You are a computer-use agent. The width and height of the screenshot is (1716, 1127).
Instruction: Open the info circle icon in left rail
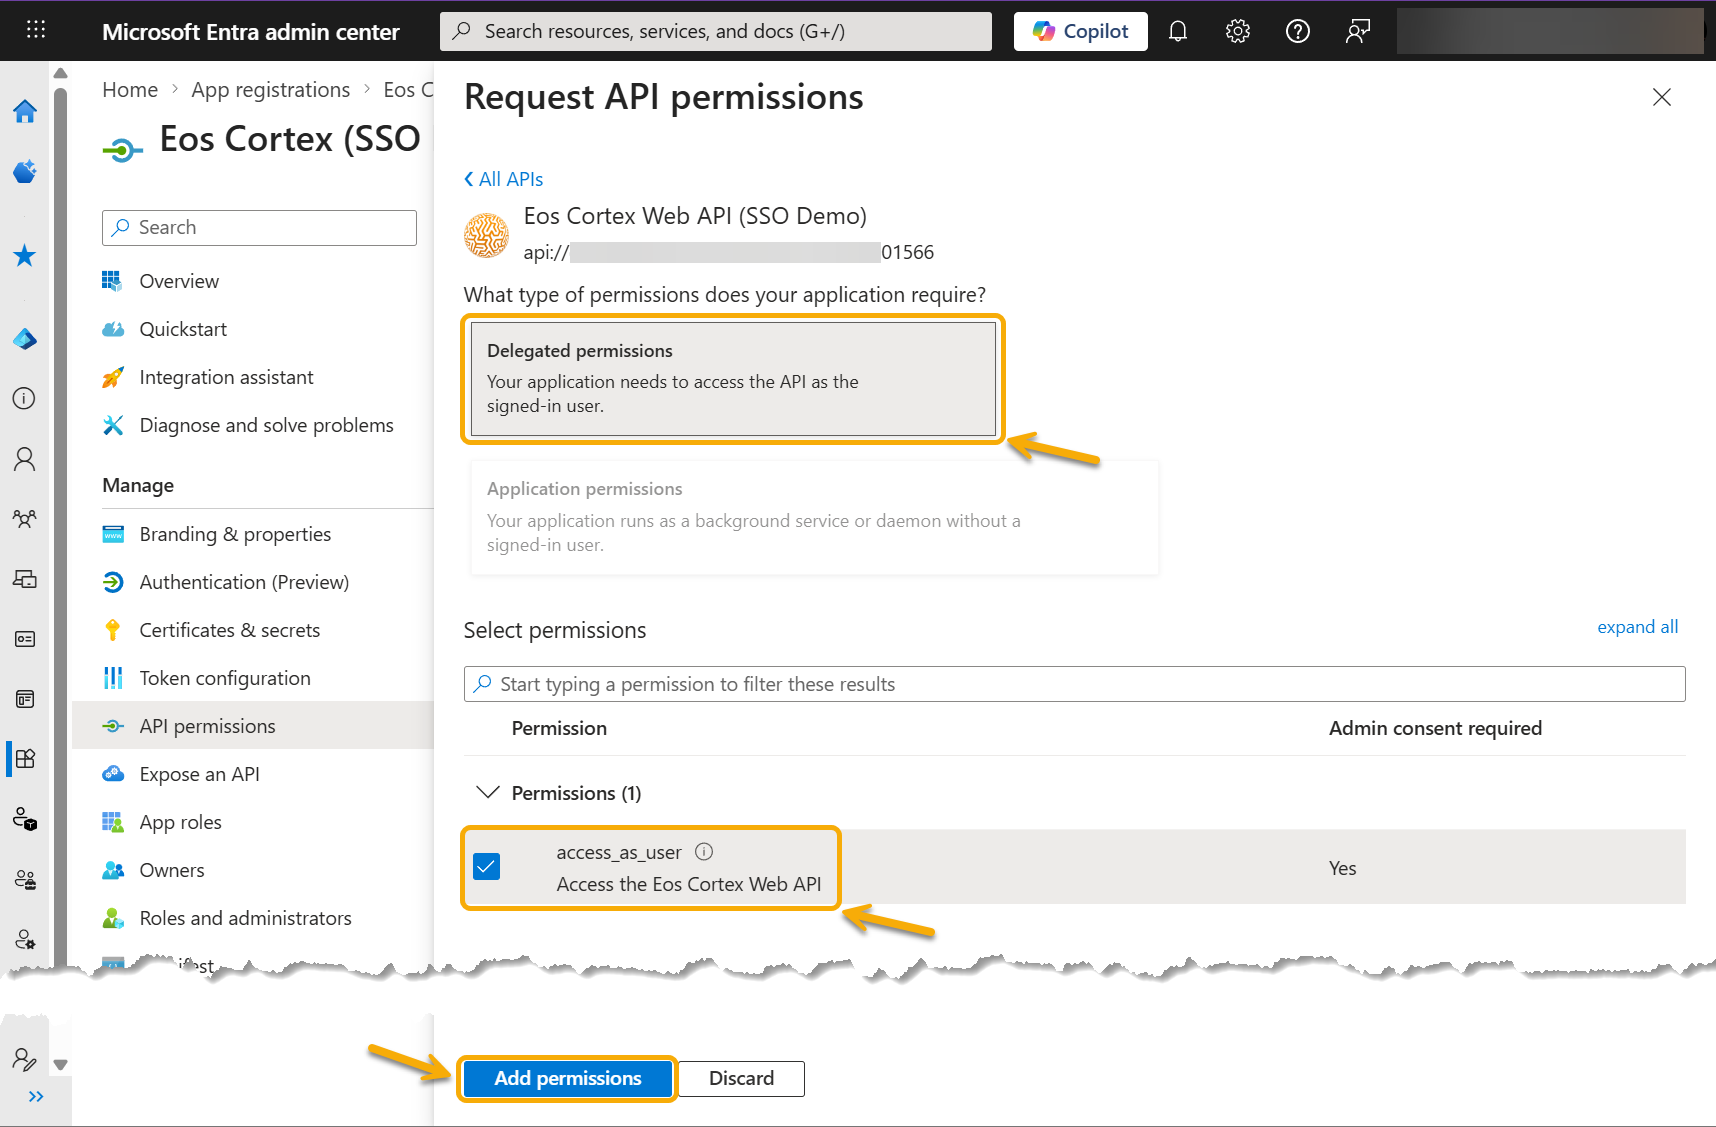pos(25,398)
